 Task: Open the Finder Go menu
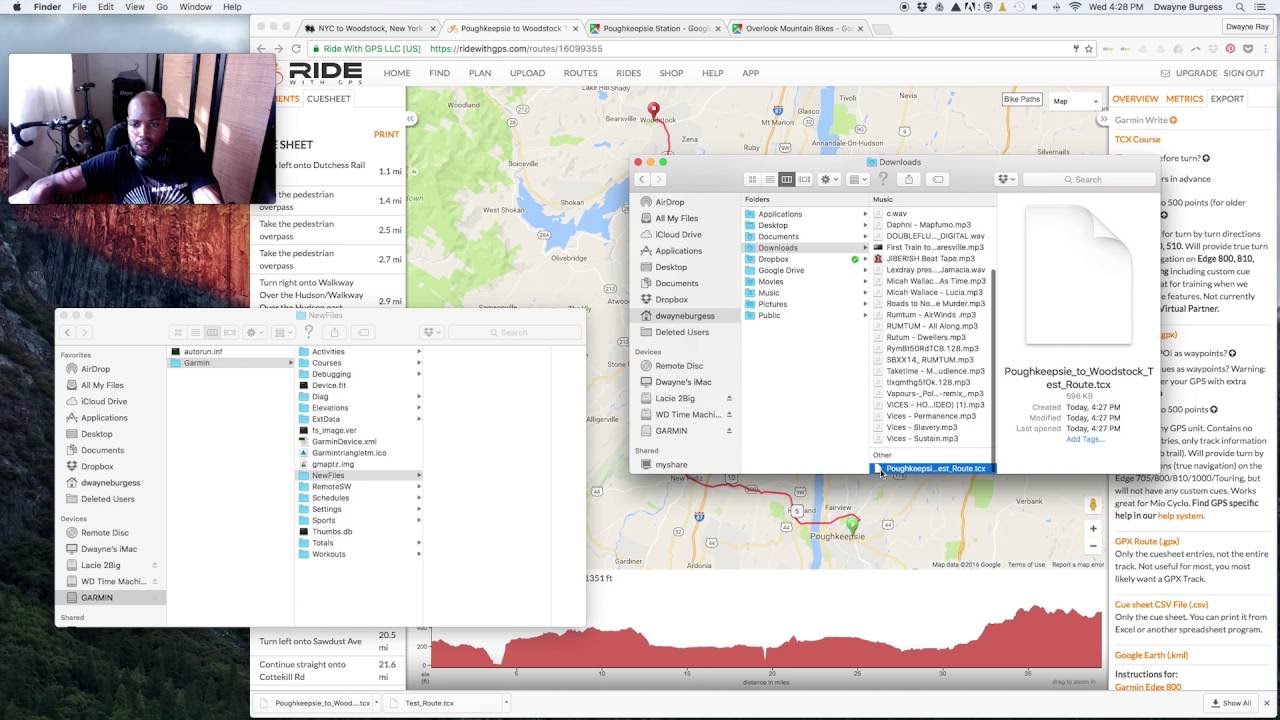click(161, 7)
